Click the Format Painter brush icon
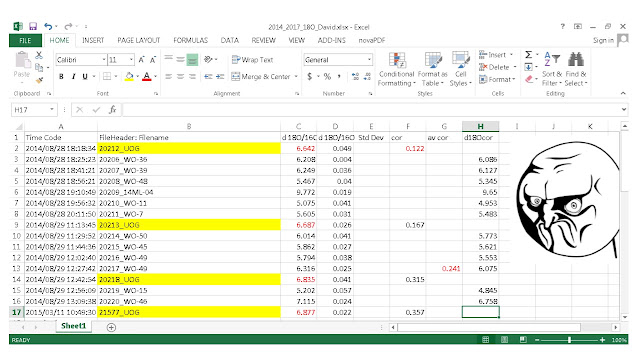The width and height of the screenshot is (640, 360). [x=39, y=80]
